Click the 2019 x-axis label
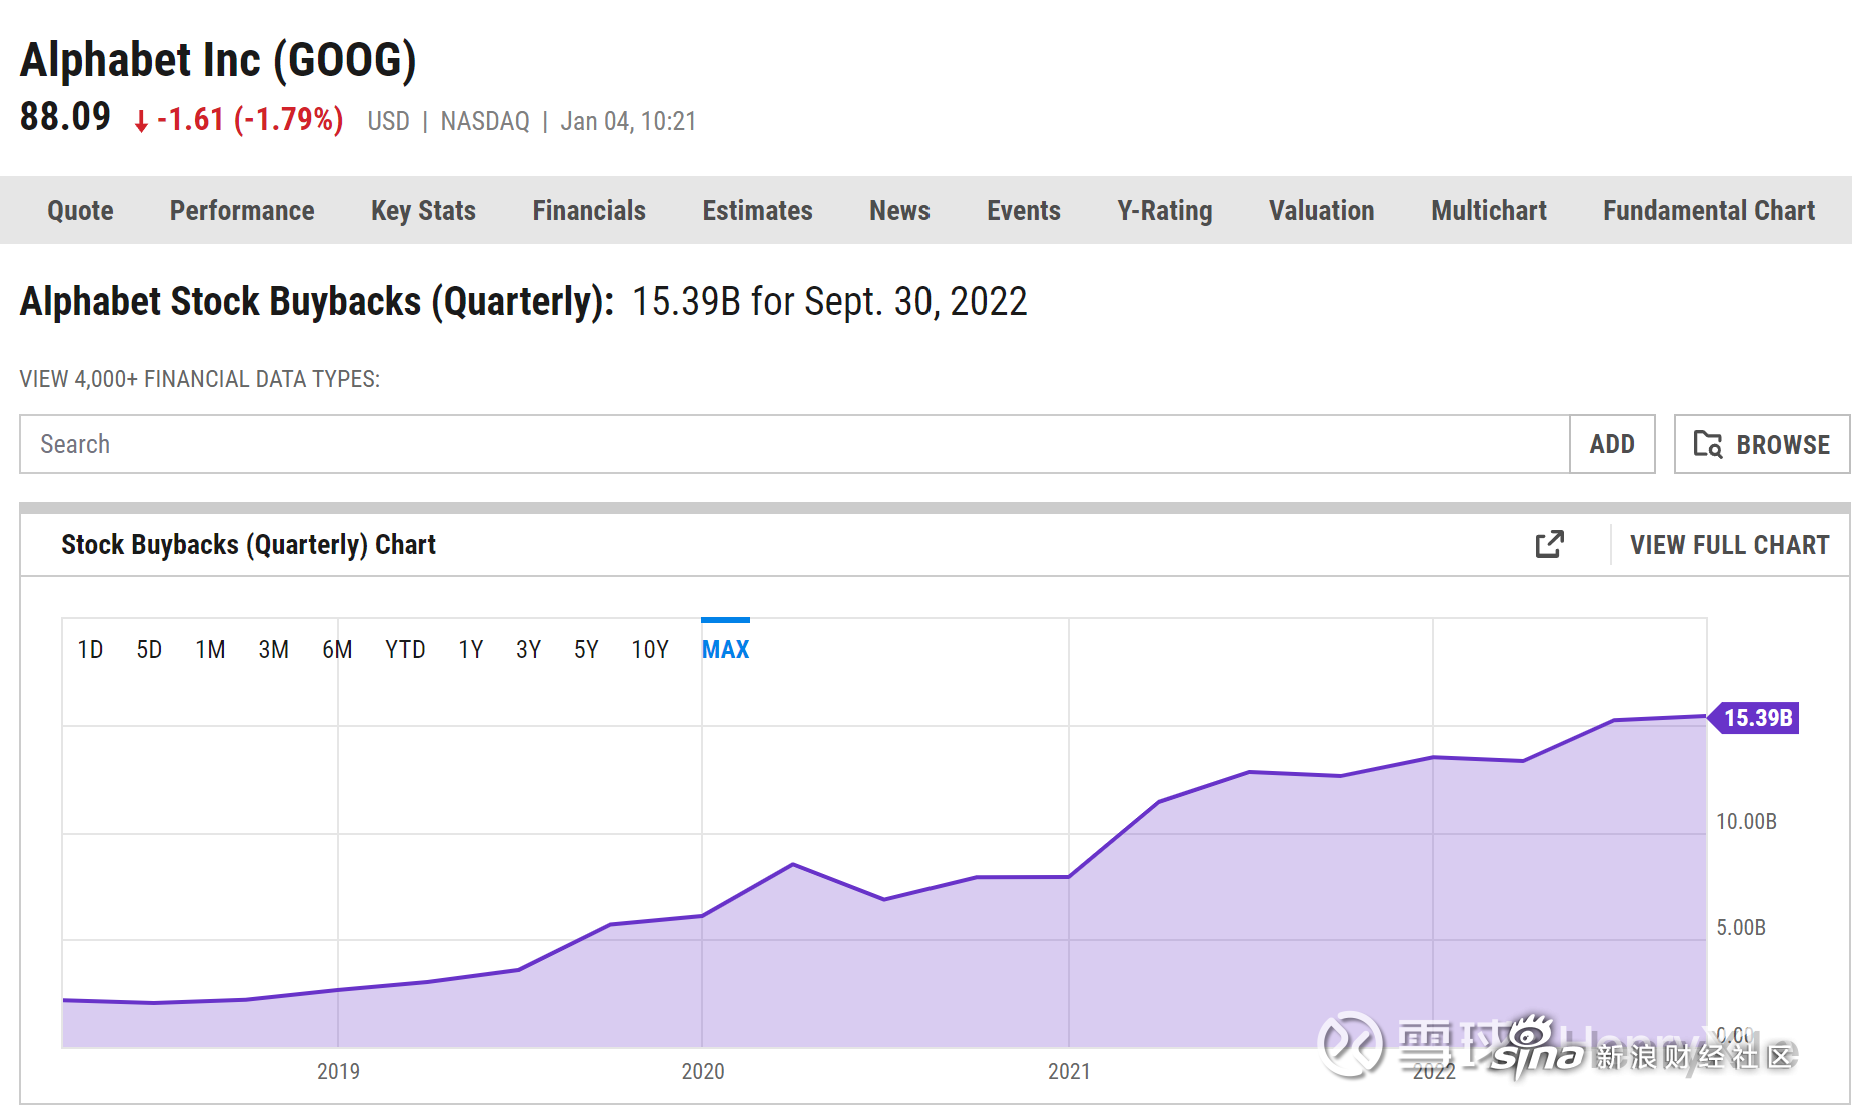This screenshot has width=1852, height=1106. (x=338, y=1072)
